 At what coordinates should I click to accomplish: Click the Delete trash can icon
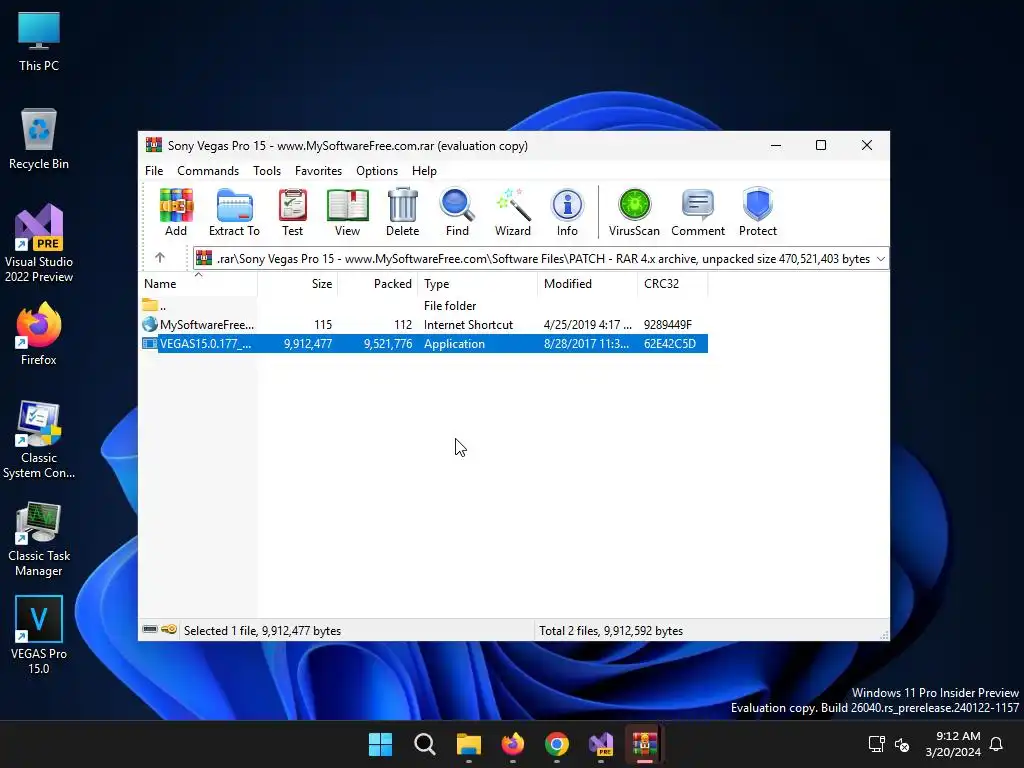point(402,212)
